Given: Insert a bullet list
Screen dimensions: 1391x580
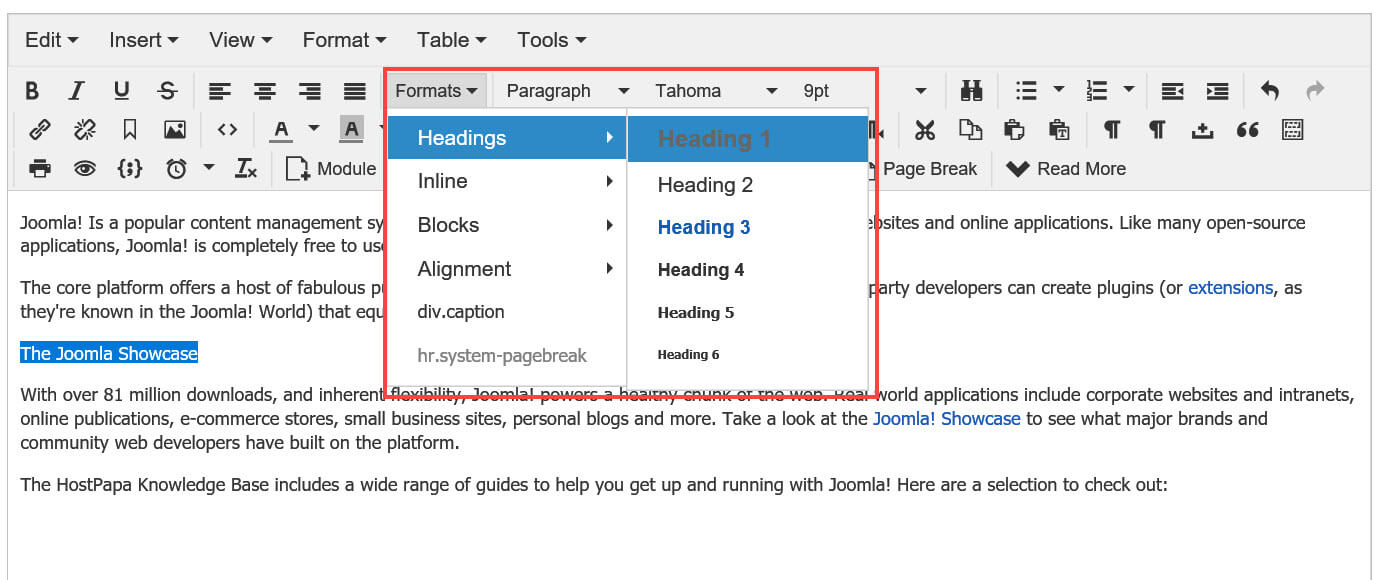Looking at the screenshot, I should point(1026,91).
